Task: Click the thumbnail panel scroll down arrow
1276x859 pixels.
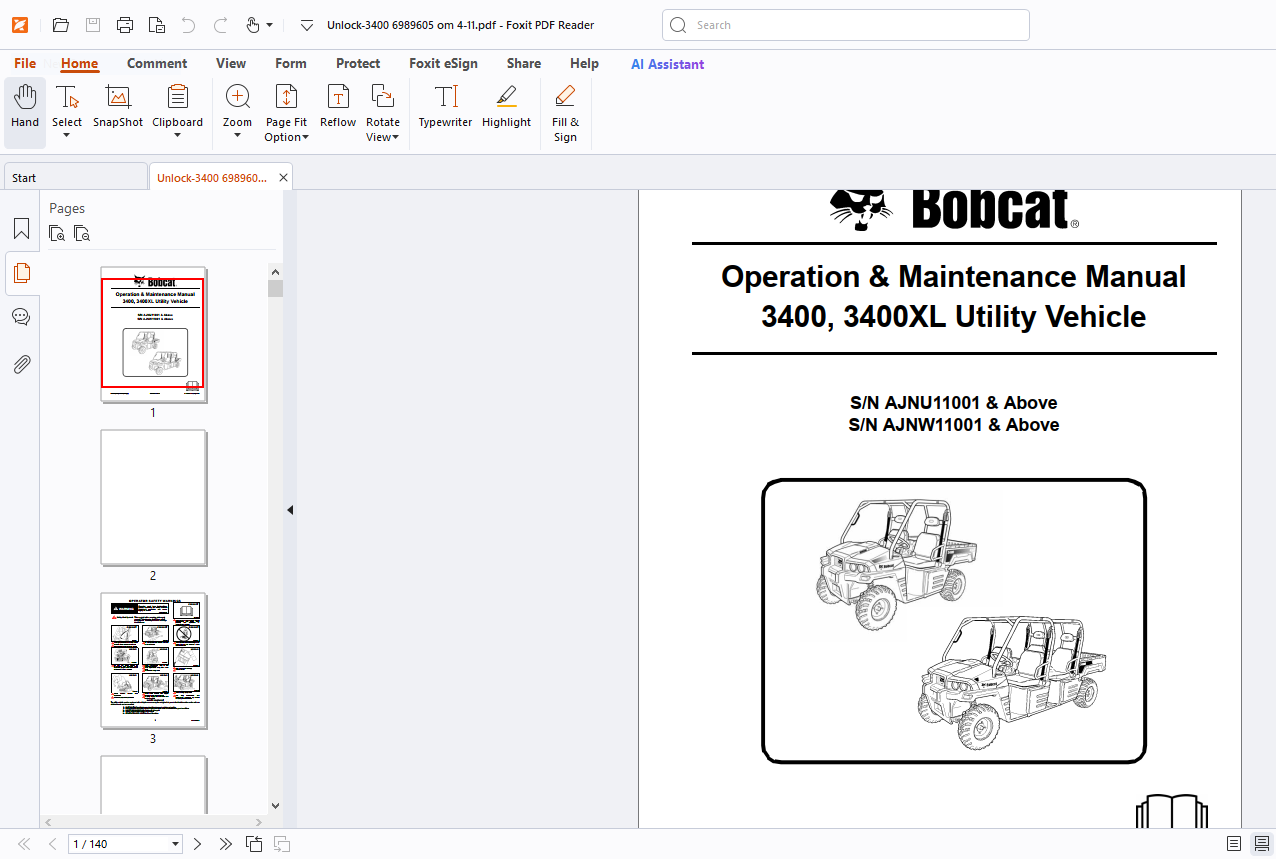Action: pos(275,805)
